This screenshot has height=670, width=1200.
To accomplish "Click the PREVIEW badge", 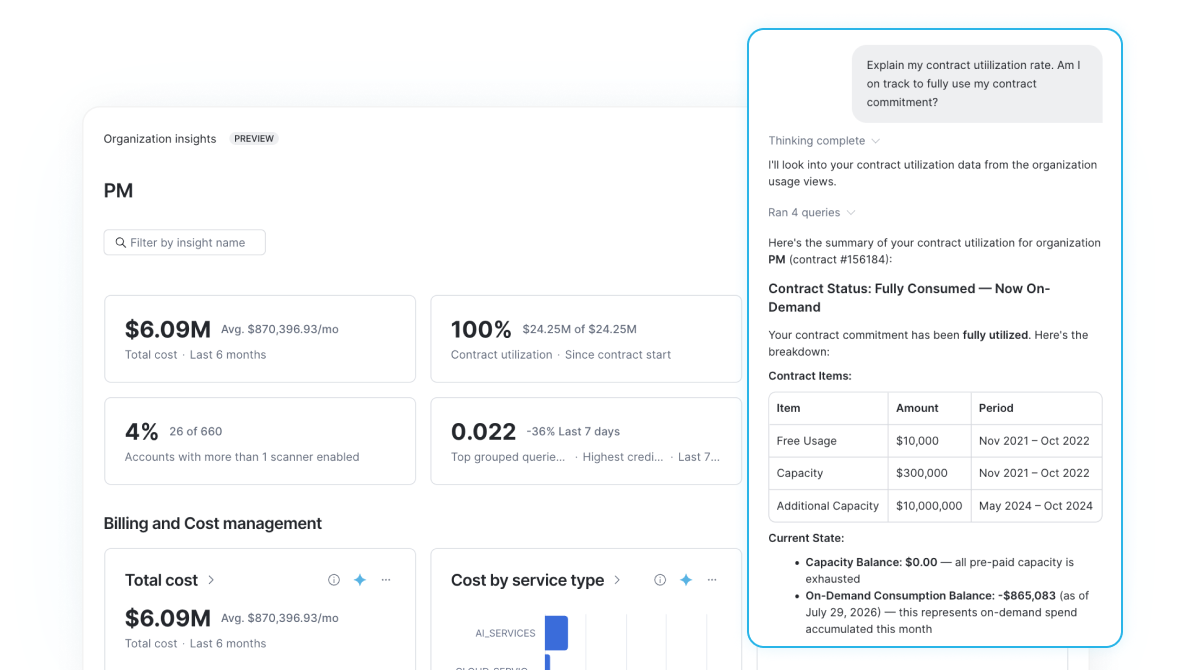I will coord(254,139).
